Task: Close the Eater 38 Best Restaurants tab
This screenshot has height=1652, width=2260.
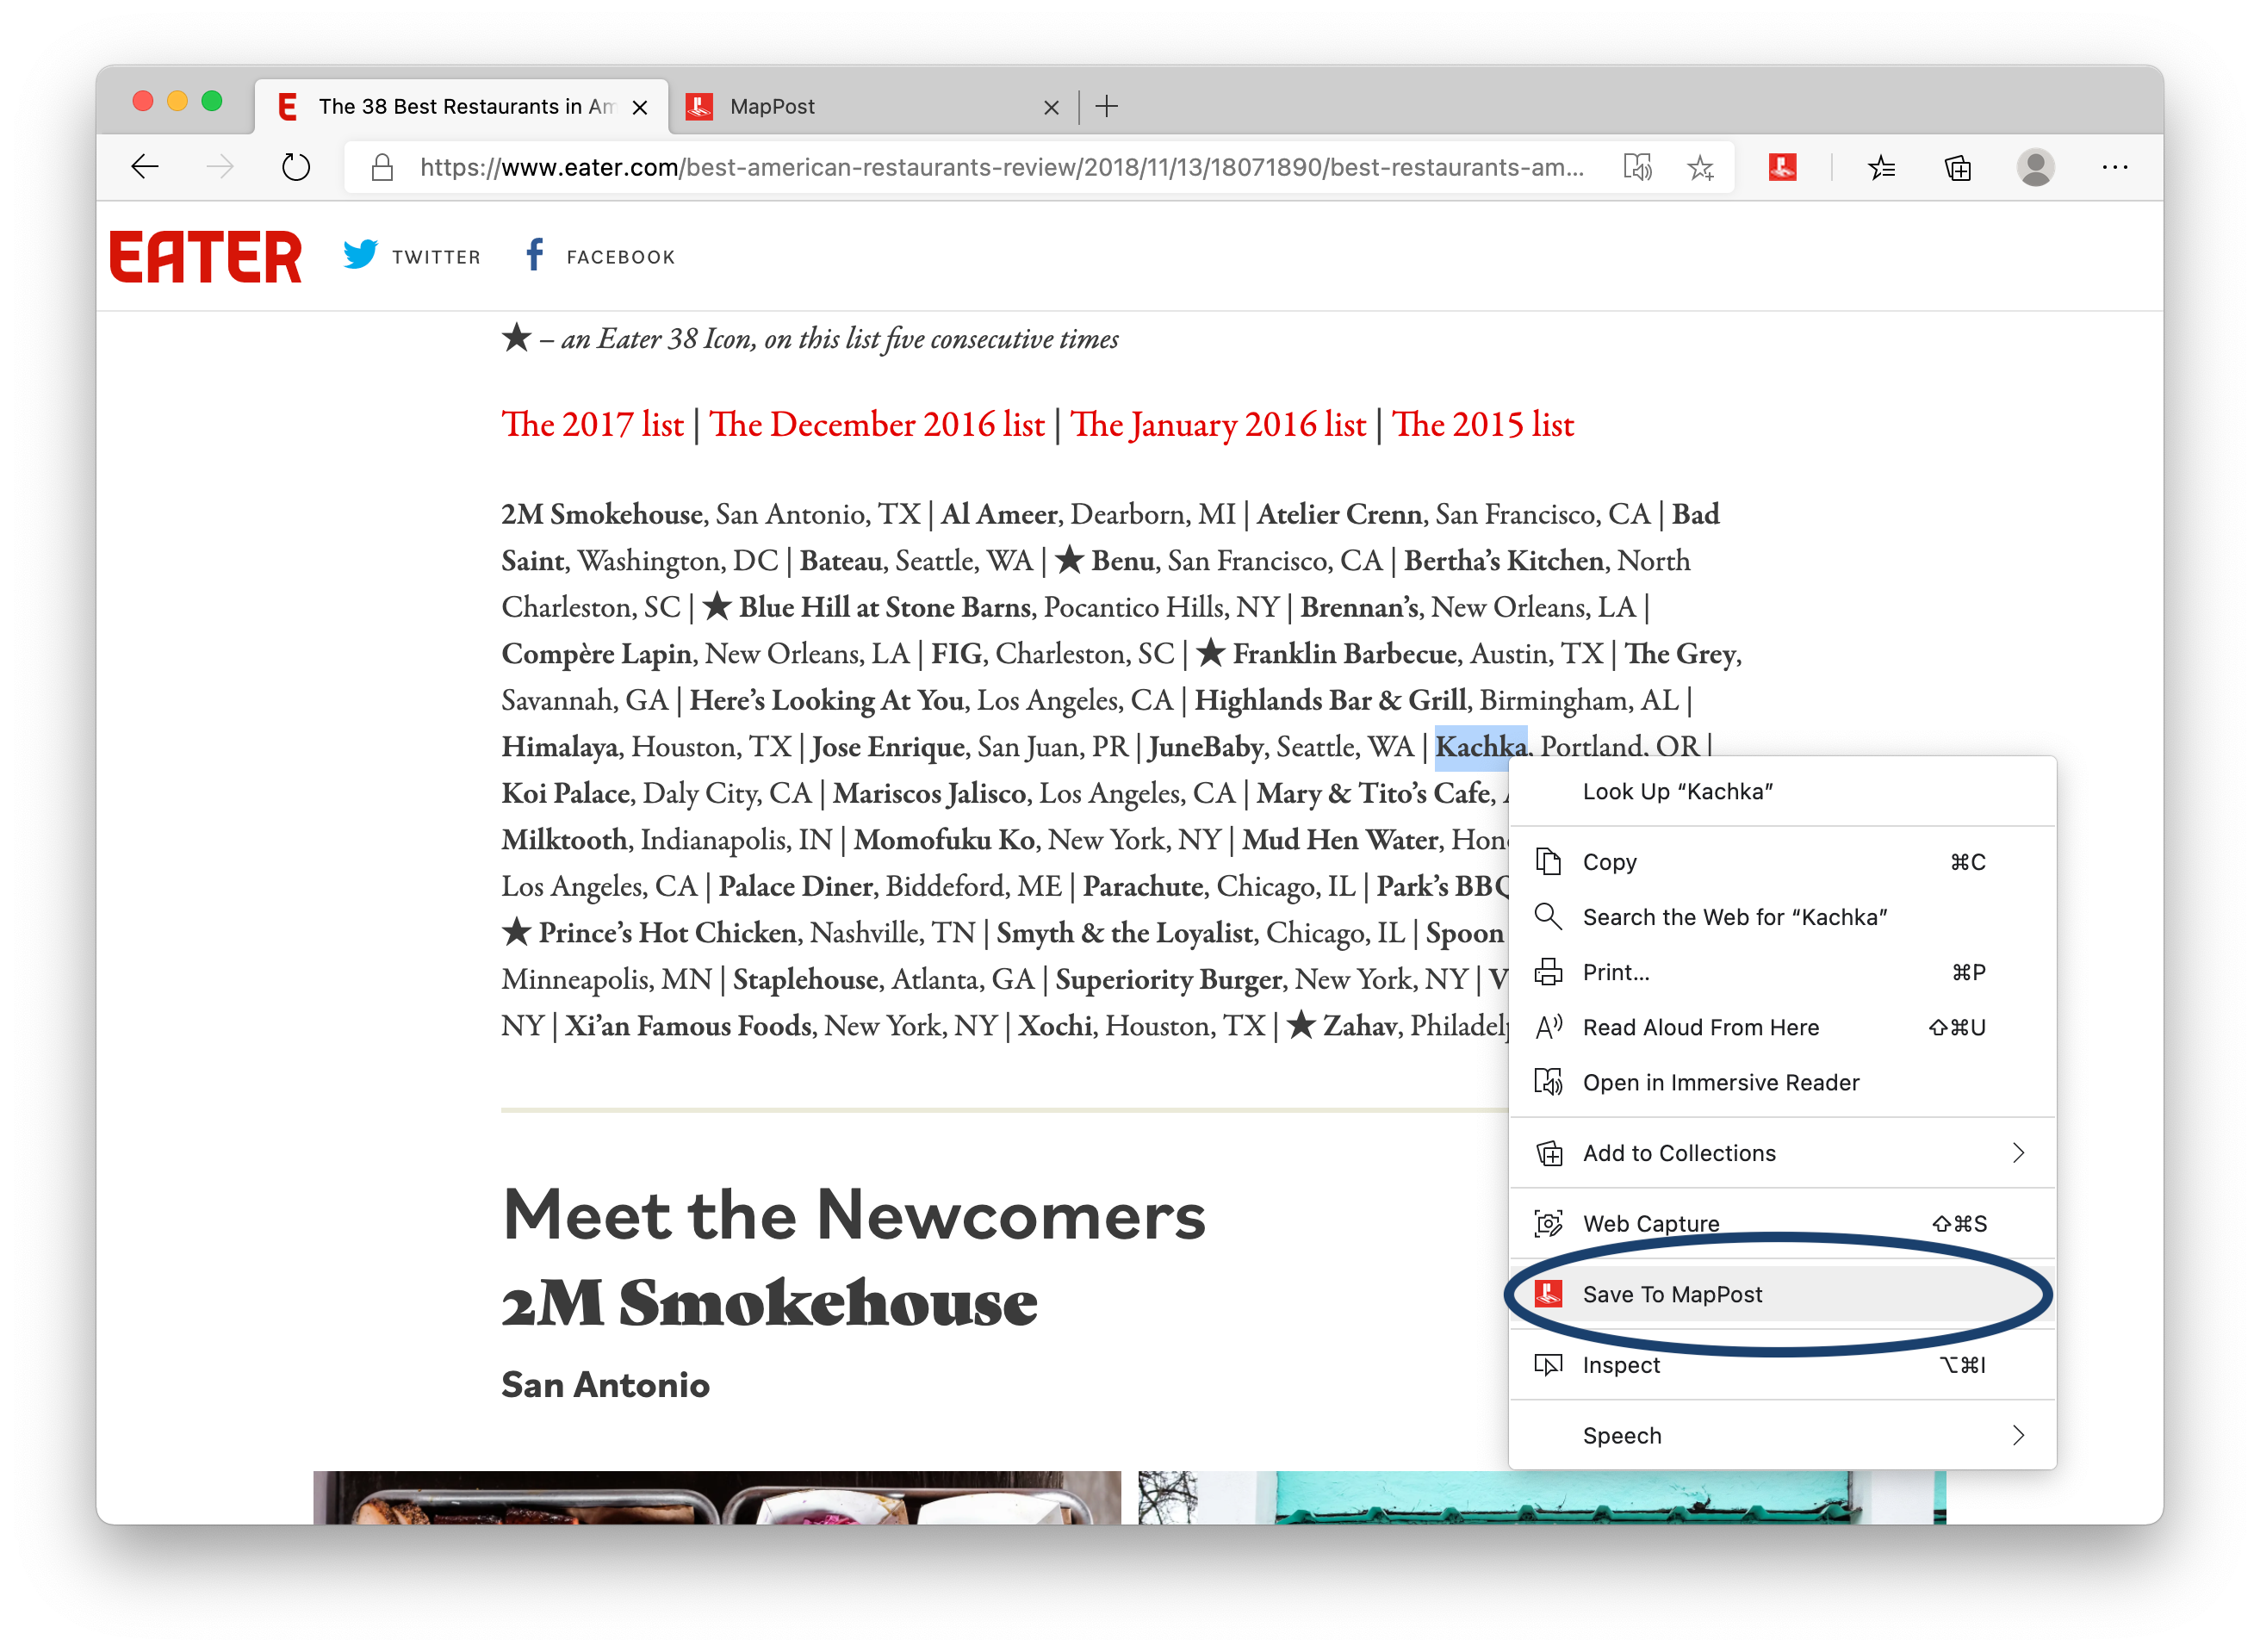Action: pyautogui.click(x=640, y=107)
